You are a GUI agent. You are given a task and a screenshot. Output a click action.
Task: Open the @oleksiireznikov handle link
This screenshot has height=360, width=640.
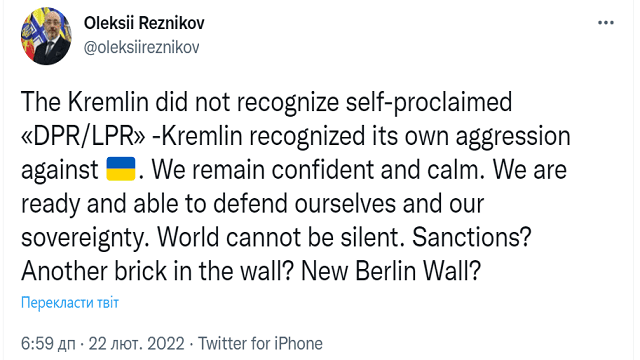click(x=142, y=47)
